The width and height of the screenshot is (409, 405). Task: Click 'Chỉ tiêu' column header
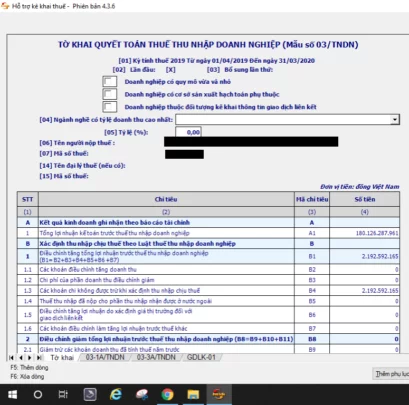[x=166, y=199]
